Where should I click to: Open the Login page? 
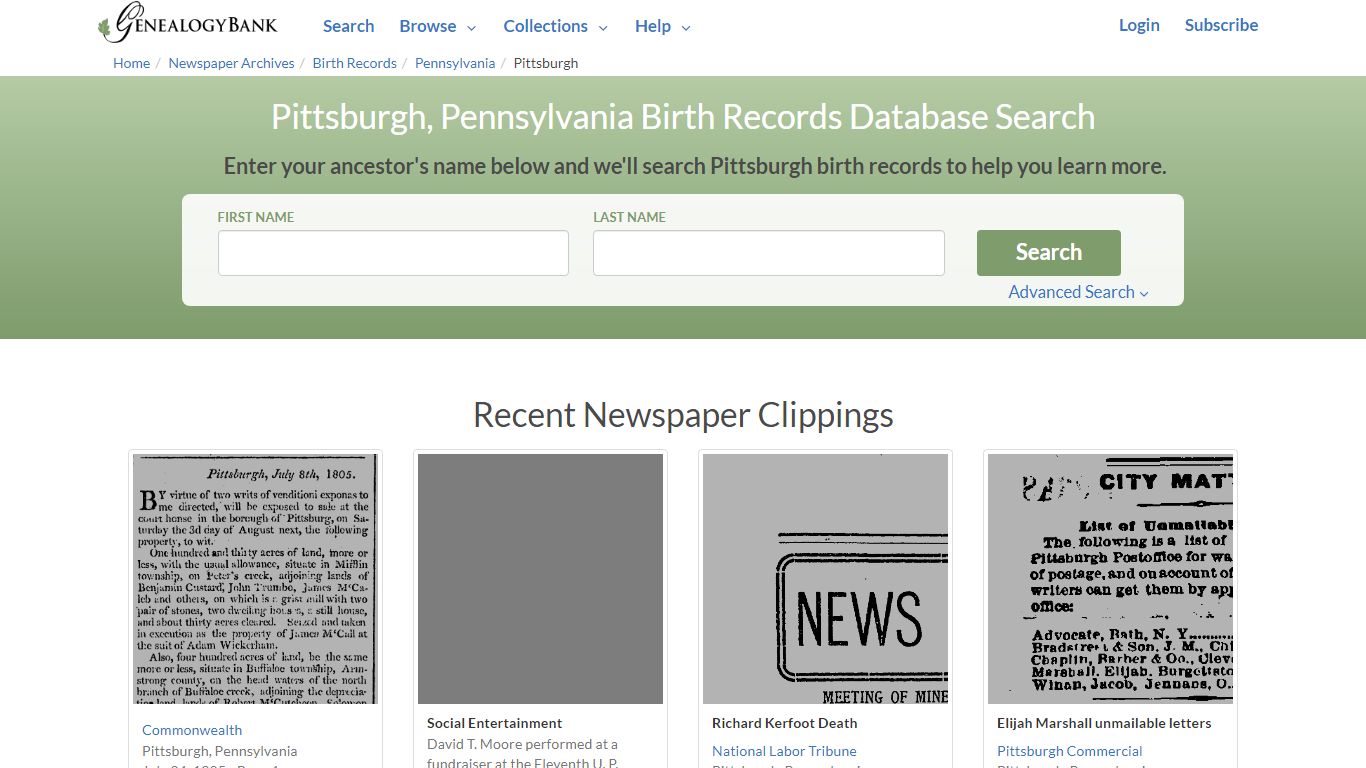[x=1139, y=25]
